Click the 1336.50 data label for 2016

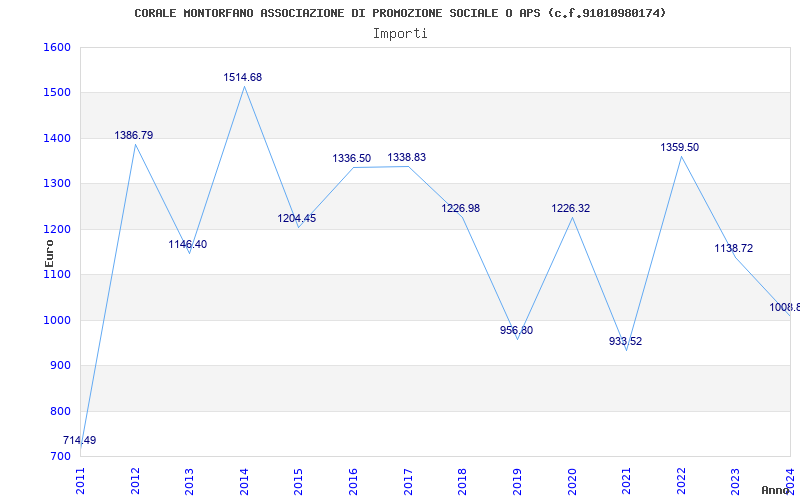351,158
